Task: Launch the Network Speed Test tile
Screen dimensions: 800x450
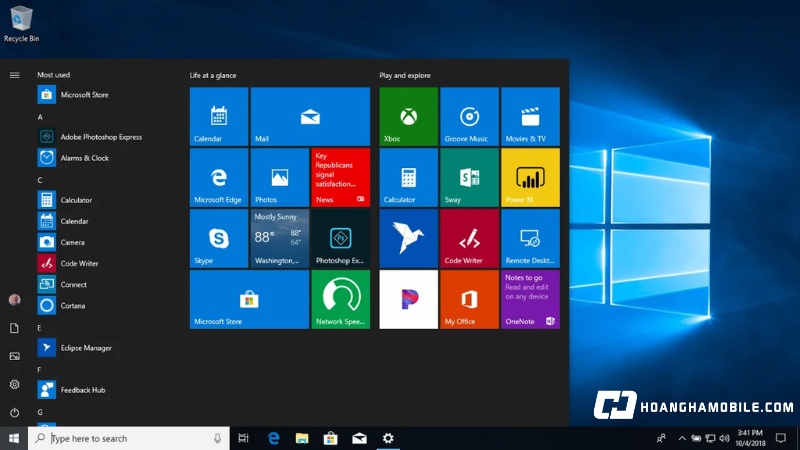Action: (x=340, y=299)
